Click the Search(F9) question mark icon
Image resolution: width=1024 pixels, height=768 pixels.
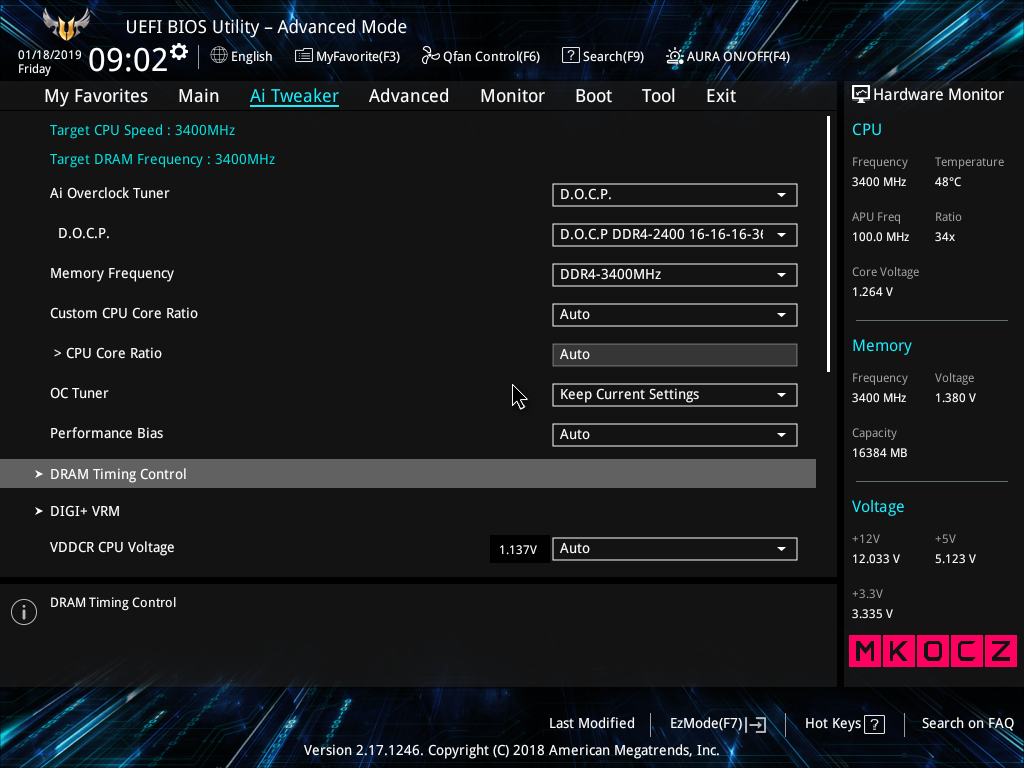tap(570, 56)
